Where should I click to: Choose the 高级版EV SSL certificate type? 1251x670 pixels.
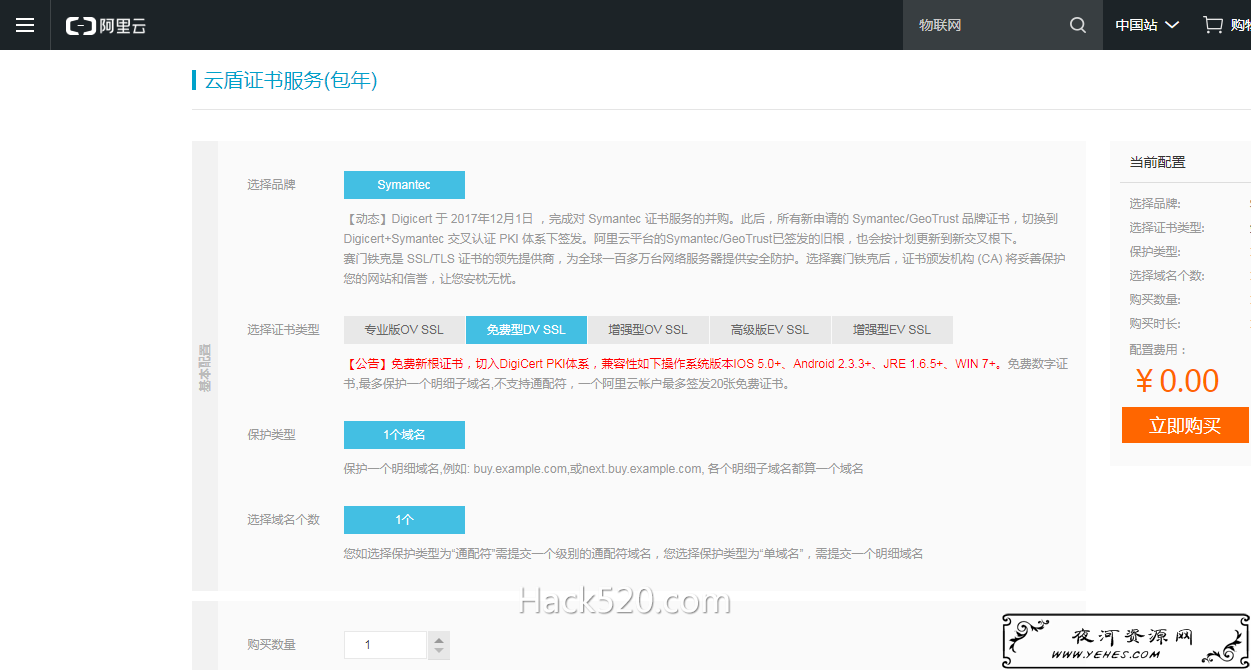[770, 330]
